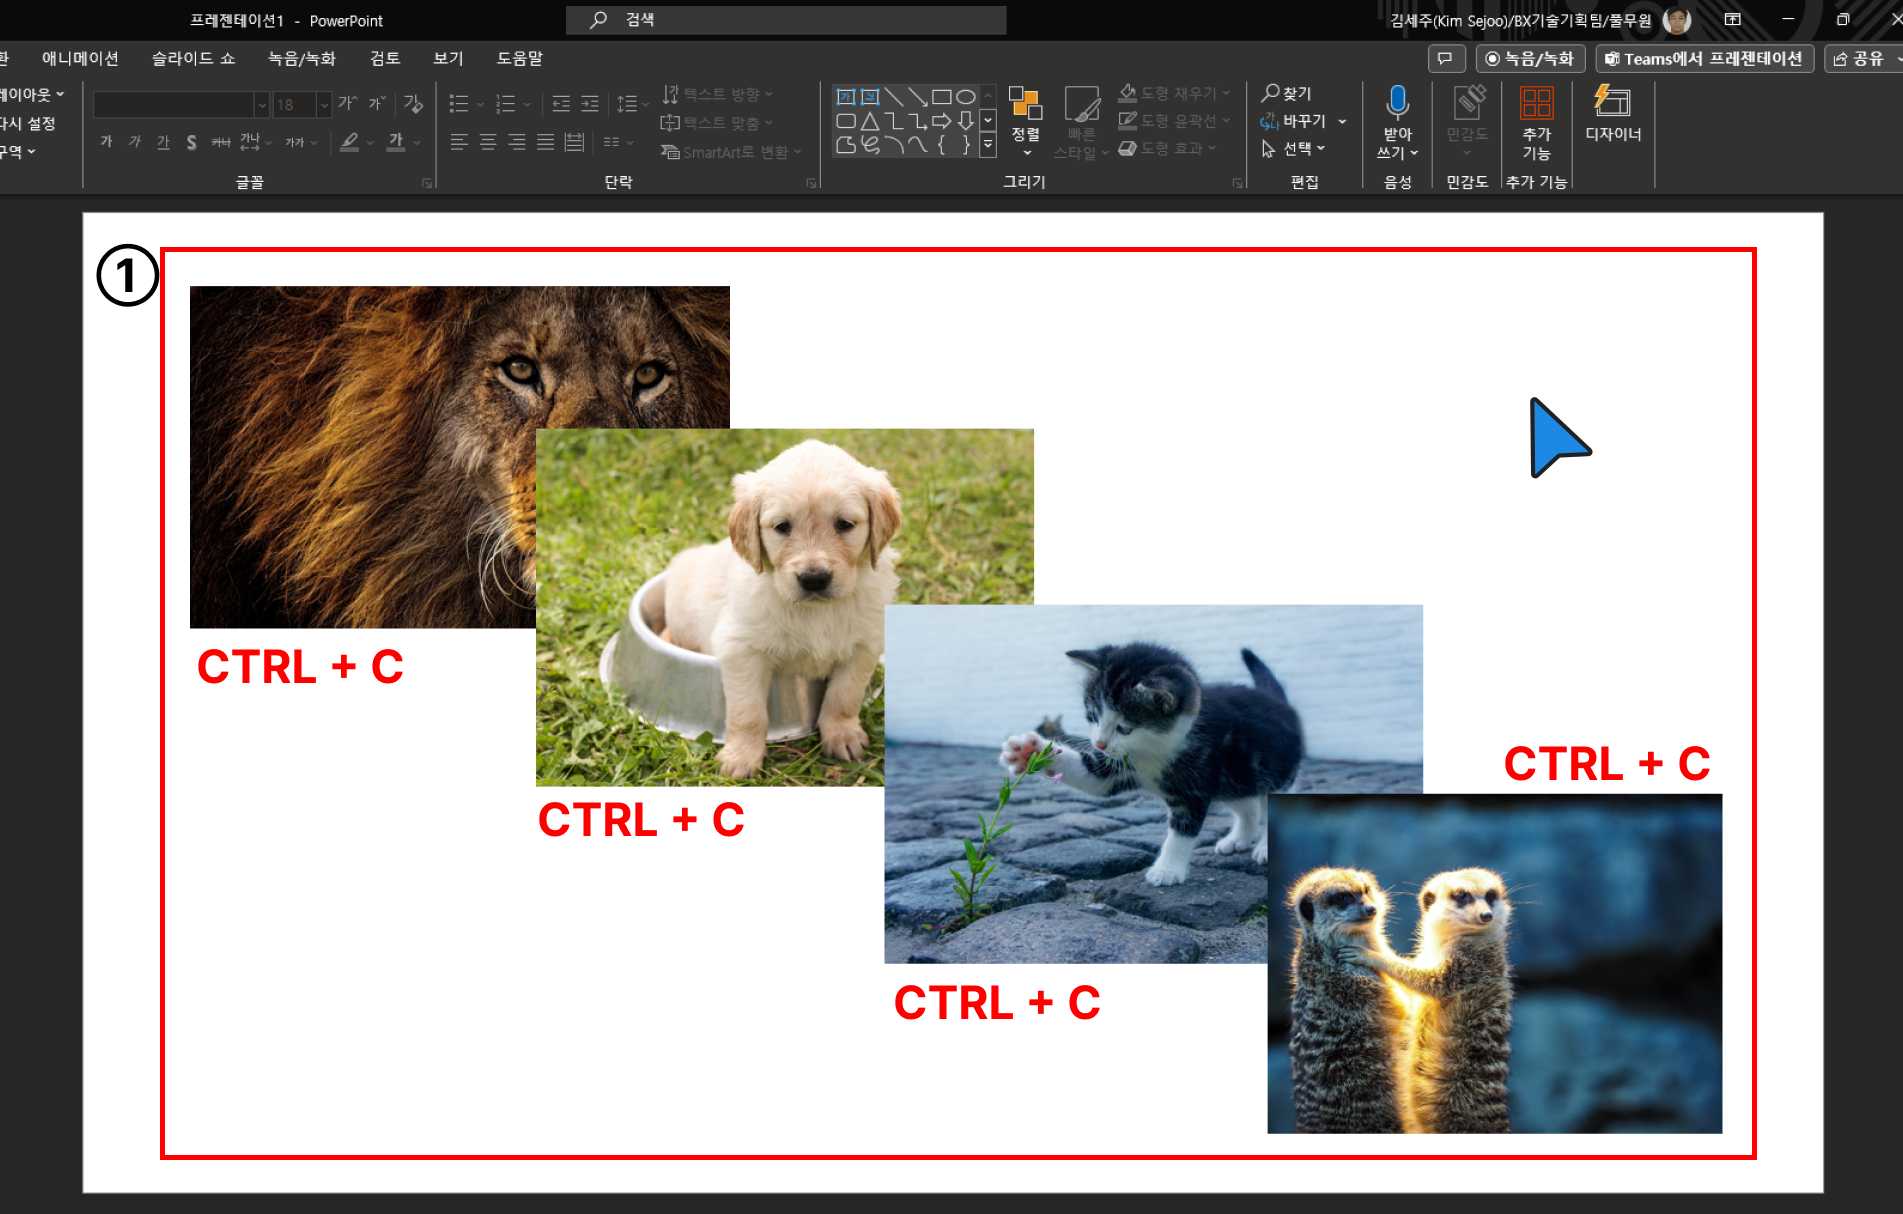
Task: Click the font name input field
Action: click(173, 104)
